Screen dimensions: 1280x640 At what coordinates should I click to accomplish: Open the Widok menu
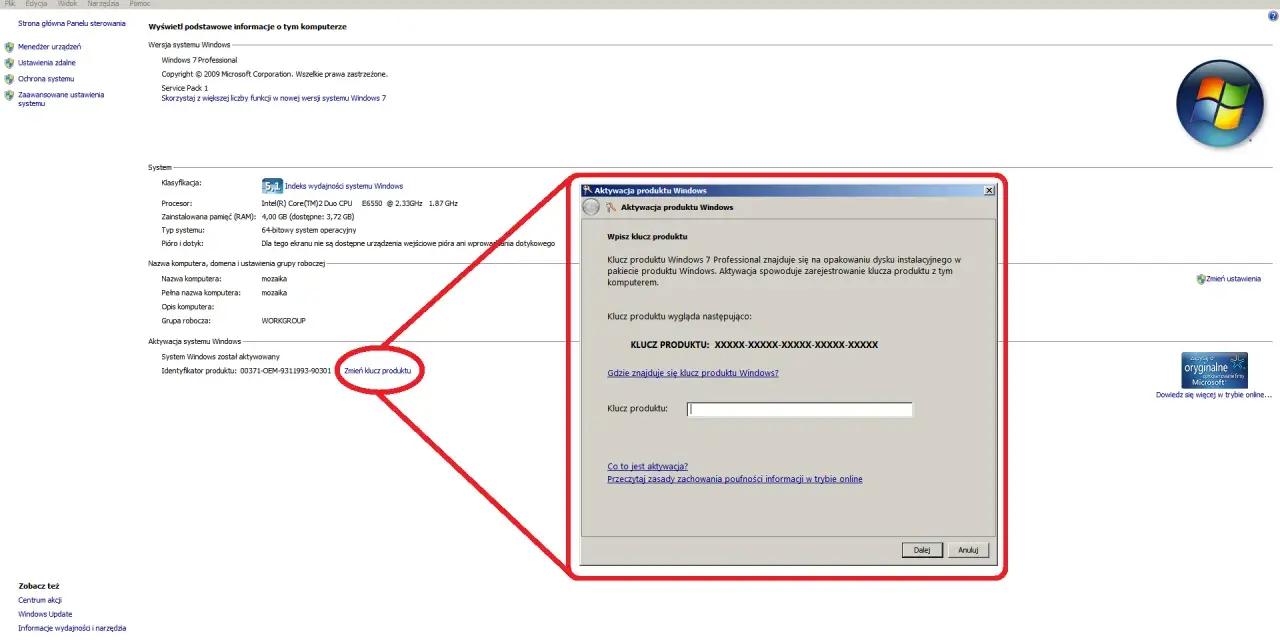tap(67, 4)
